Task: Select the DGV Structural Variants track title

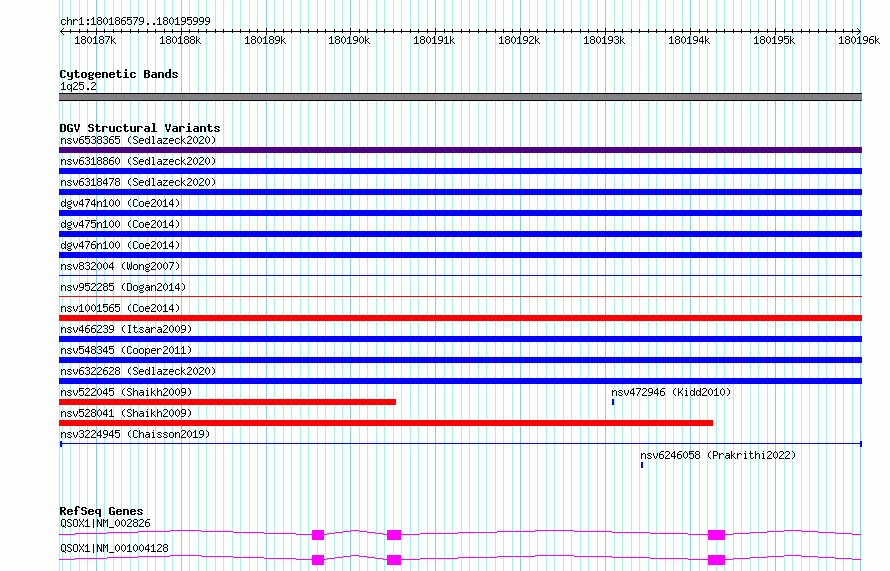Action: point(140,128)
